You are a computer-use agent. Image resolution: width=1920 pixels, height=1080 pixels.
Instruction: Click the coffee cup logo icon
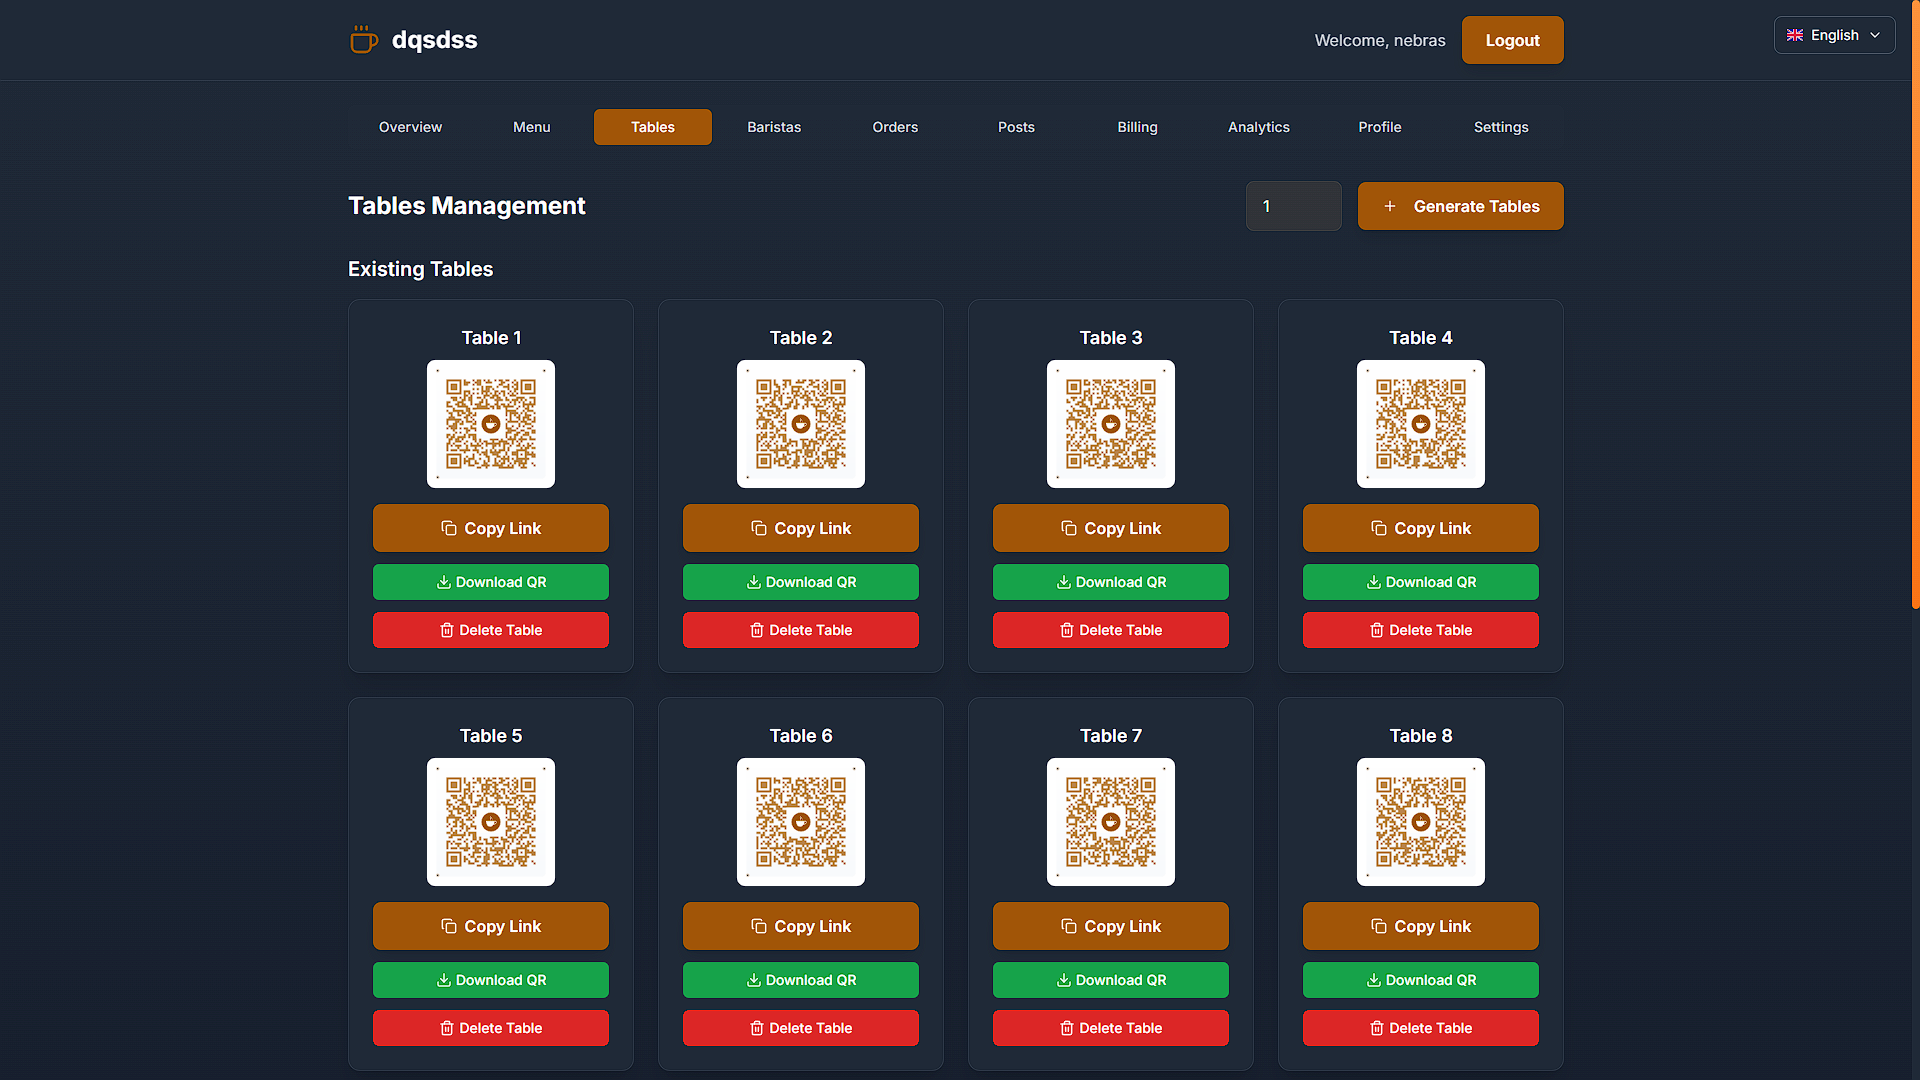click(364, 40)
